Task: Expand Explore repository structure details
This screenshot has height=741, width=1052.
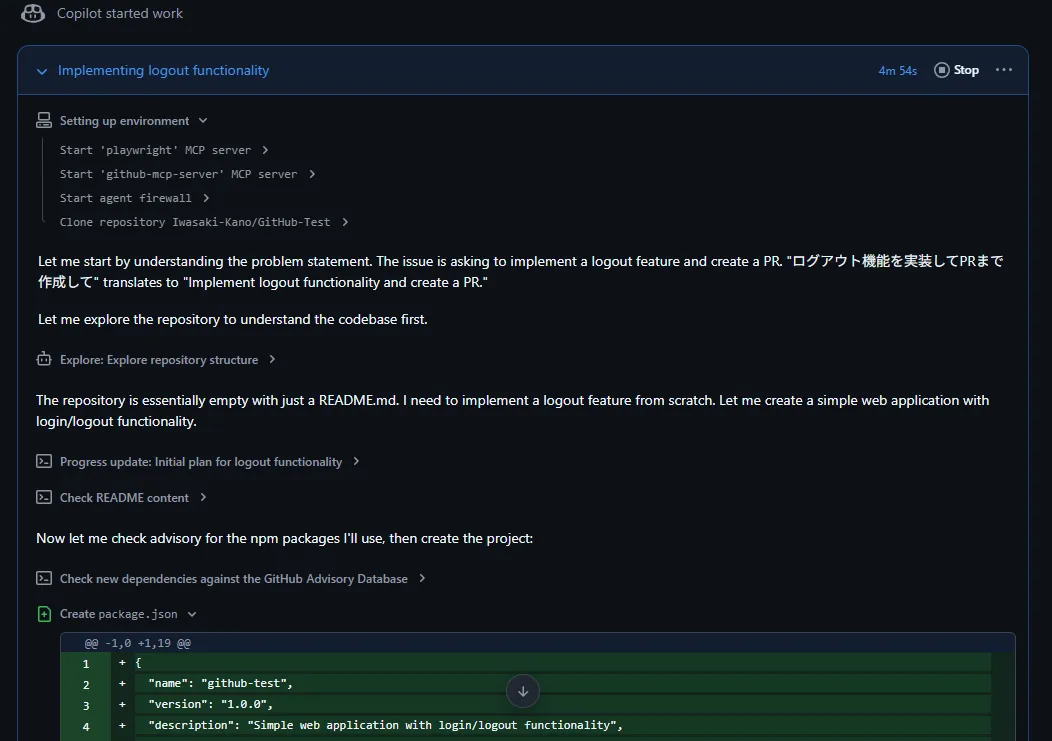Action: tap(272, 359)
